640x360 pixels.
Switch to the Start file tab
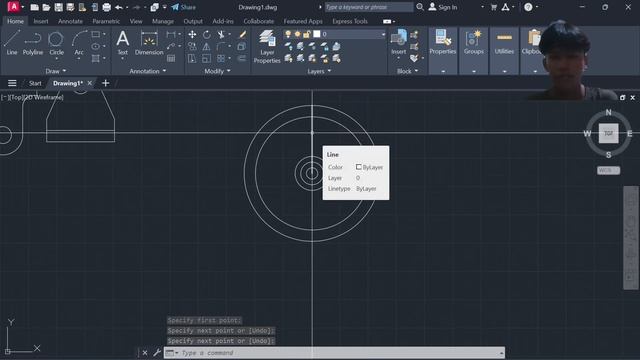pyautogui.click(x=35, y=83)
